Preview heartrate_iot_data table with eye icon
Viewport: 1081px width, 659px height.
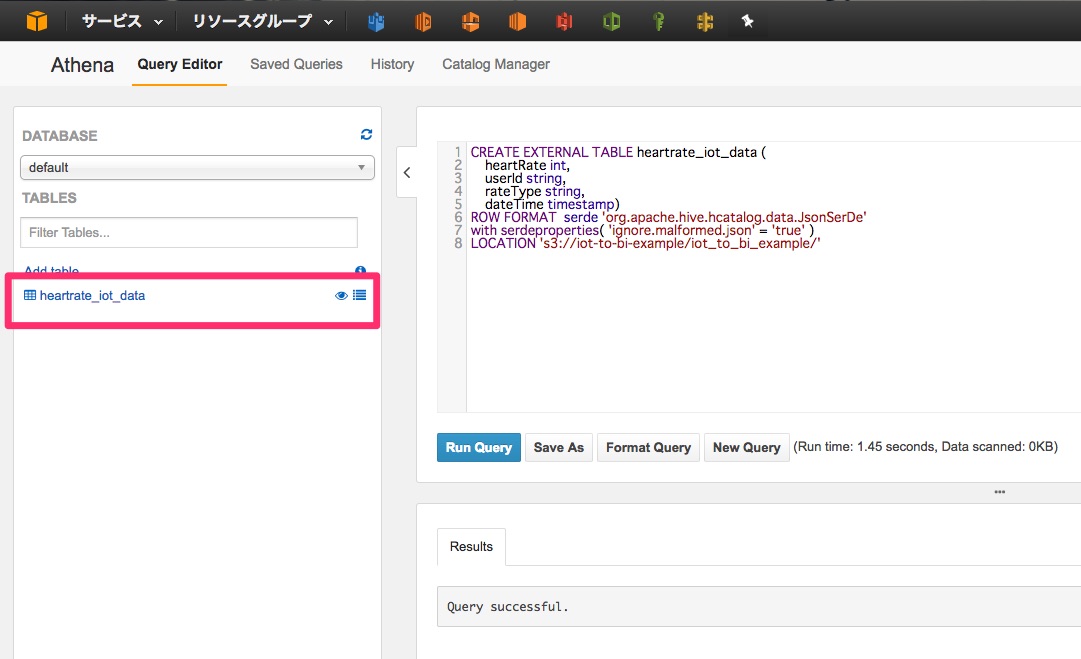point(341,295)
